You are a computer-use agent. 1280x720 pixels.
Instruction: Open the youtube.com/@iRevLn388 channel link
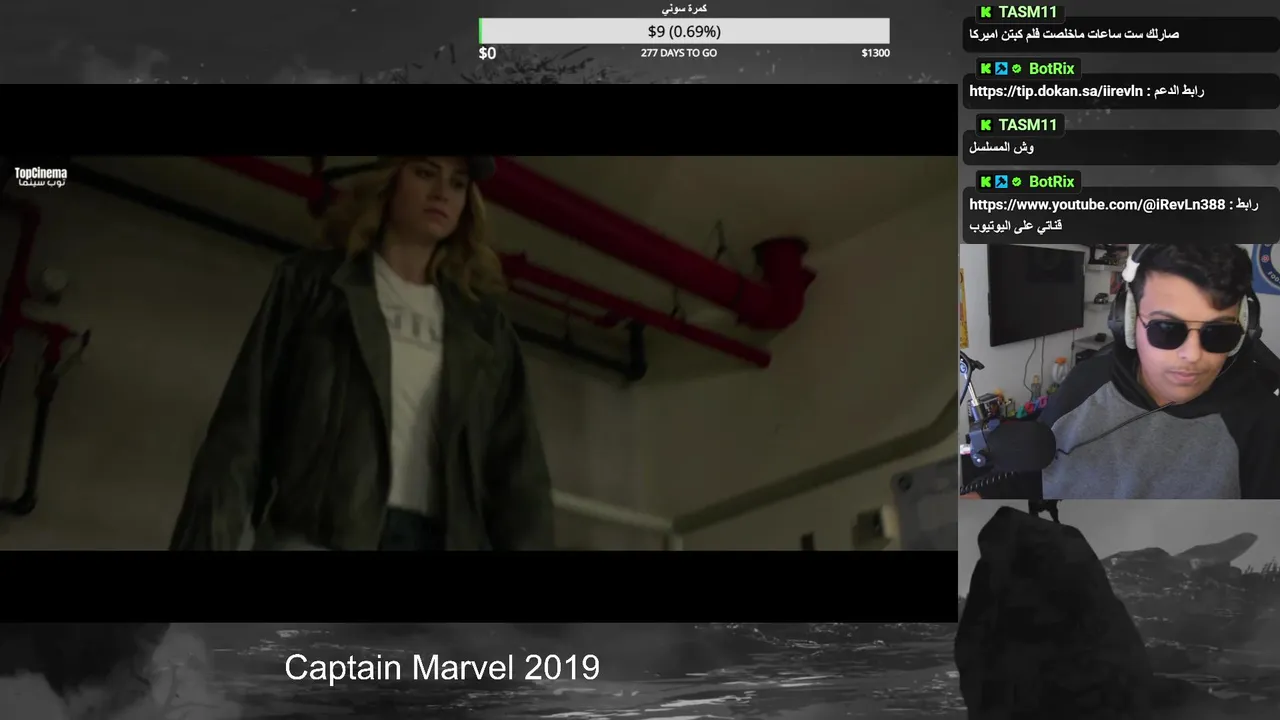(x=1097, y=204)
